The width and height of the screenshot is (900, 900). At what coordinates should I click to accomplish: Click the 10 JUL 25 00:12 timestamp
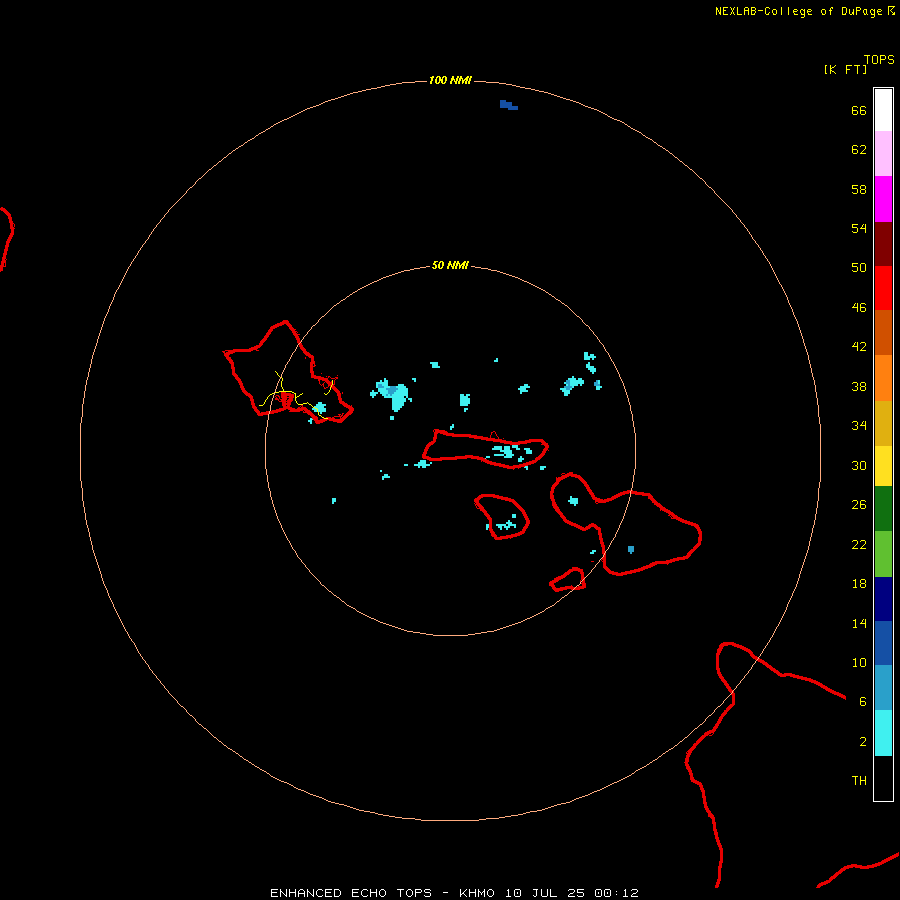click(x=572, y=893)
